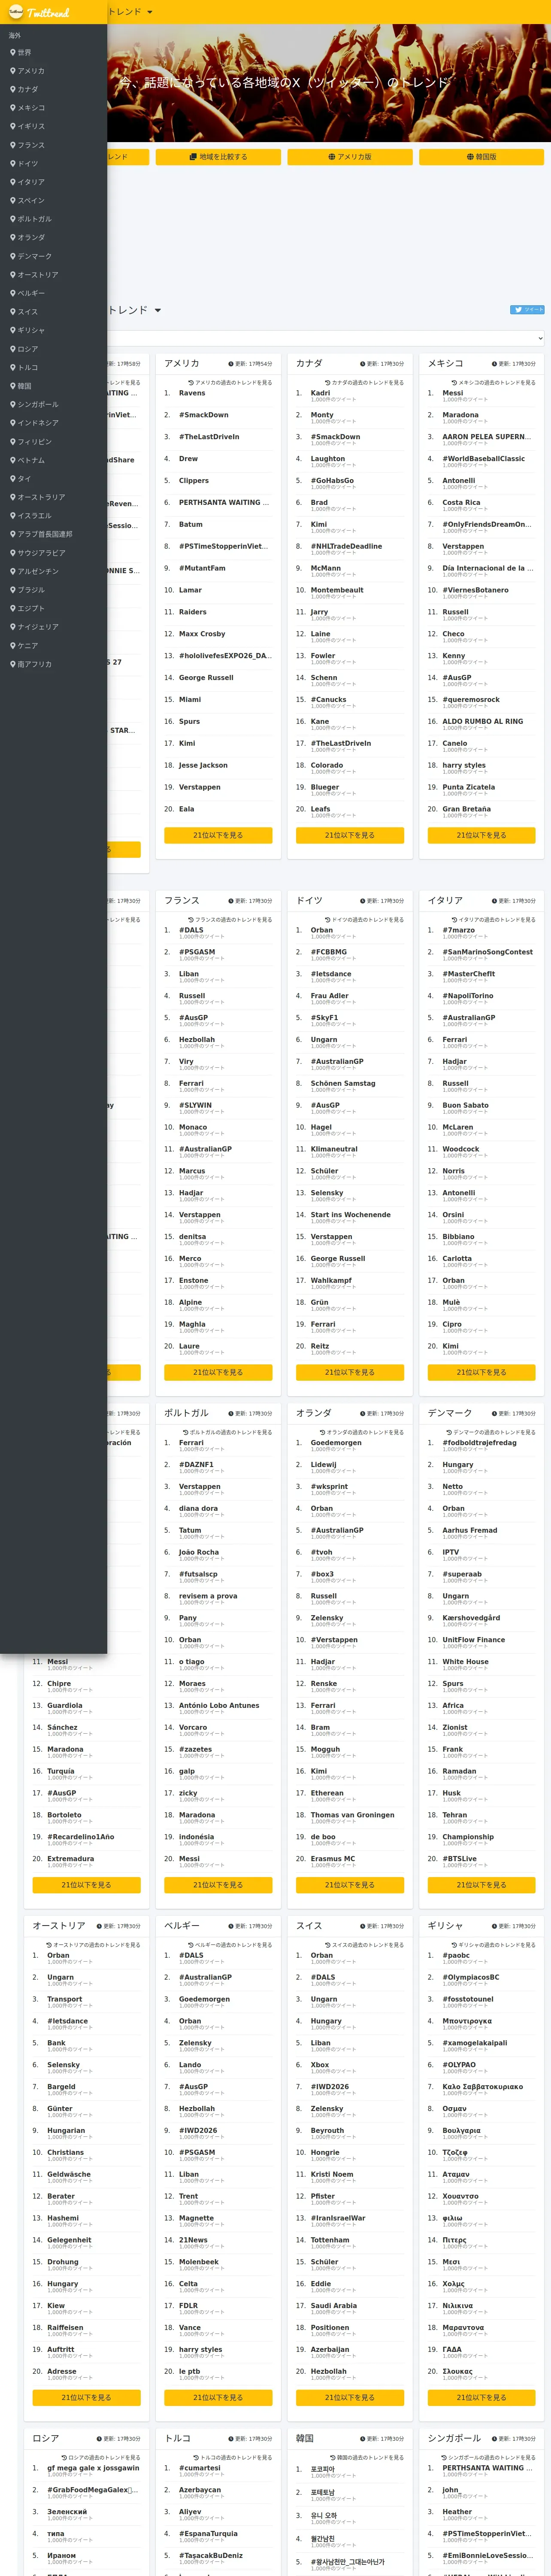
Task: Choose ドイツ in the sidebar region list
Action: coord(24,164)
